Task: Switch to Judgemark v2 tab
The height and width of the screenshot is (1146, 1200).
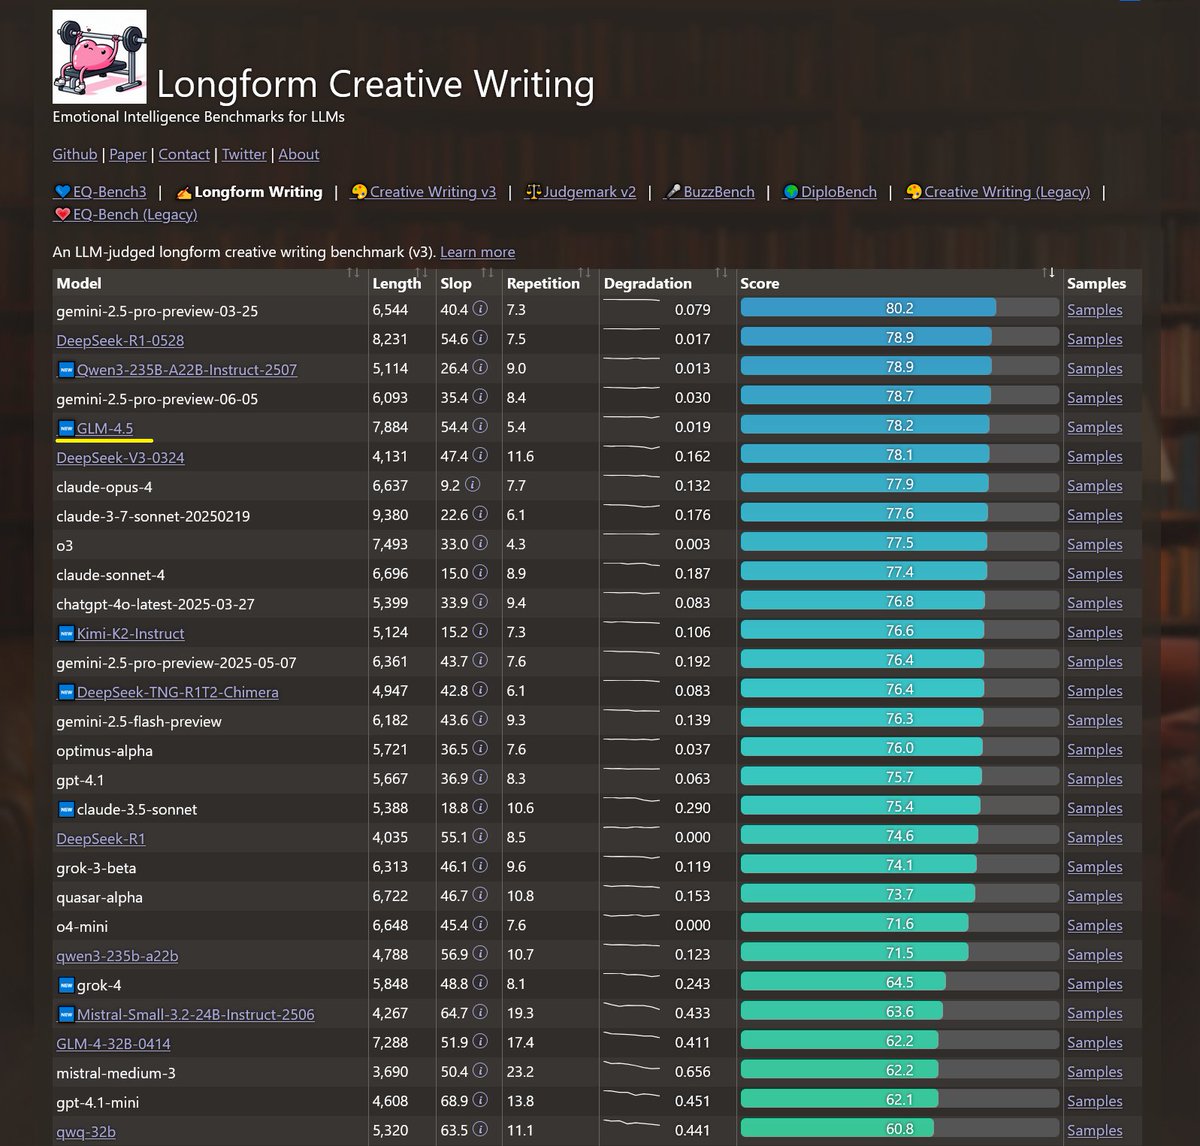Action: [580, 192]
